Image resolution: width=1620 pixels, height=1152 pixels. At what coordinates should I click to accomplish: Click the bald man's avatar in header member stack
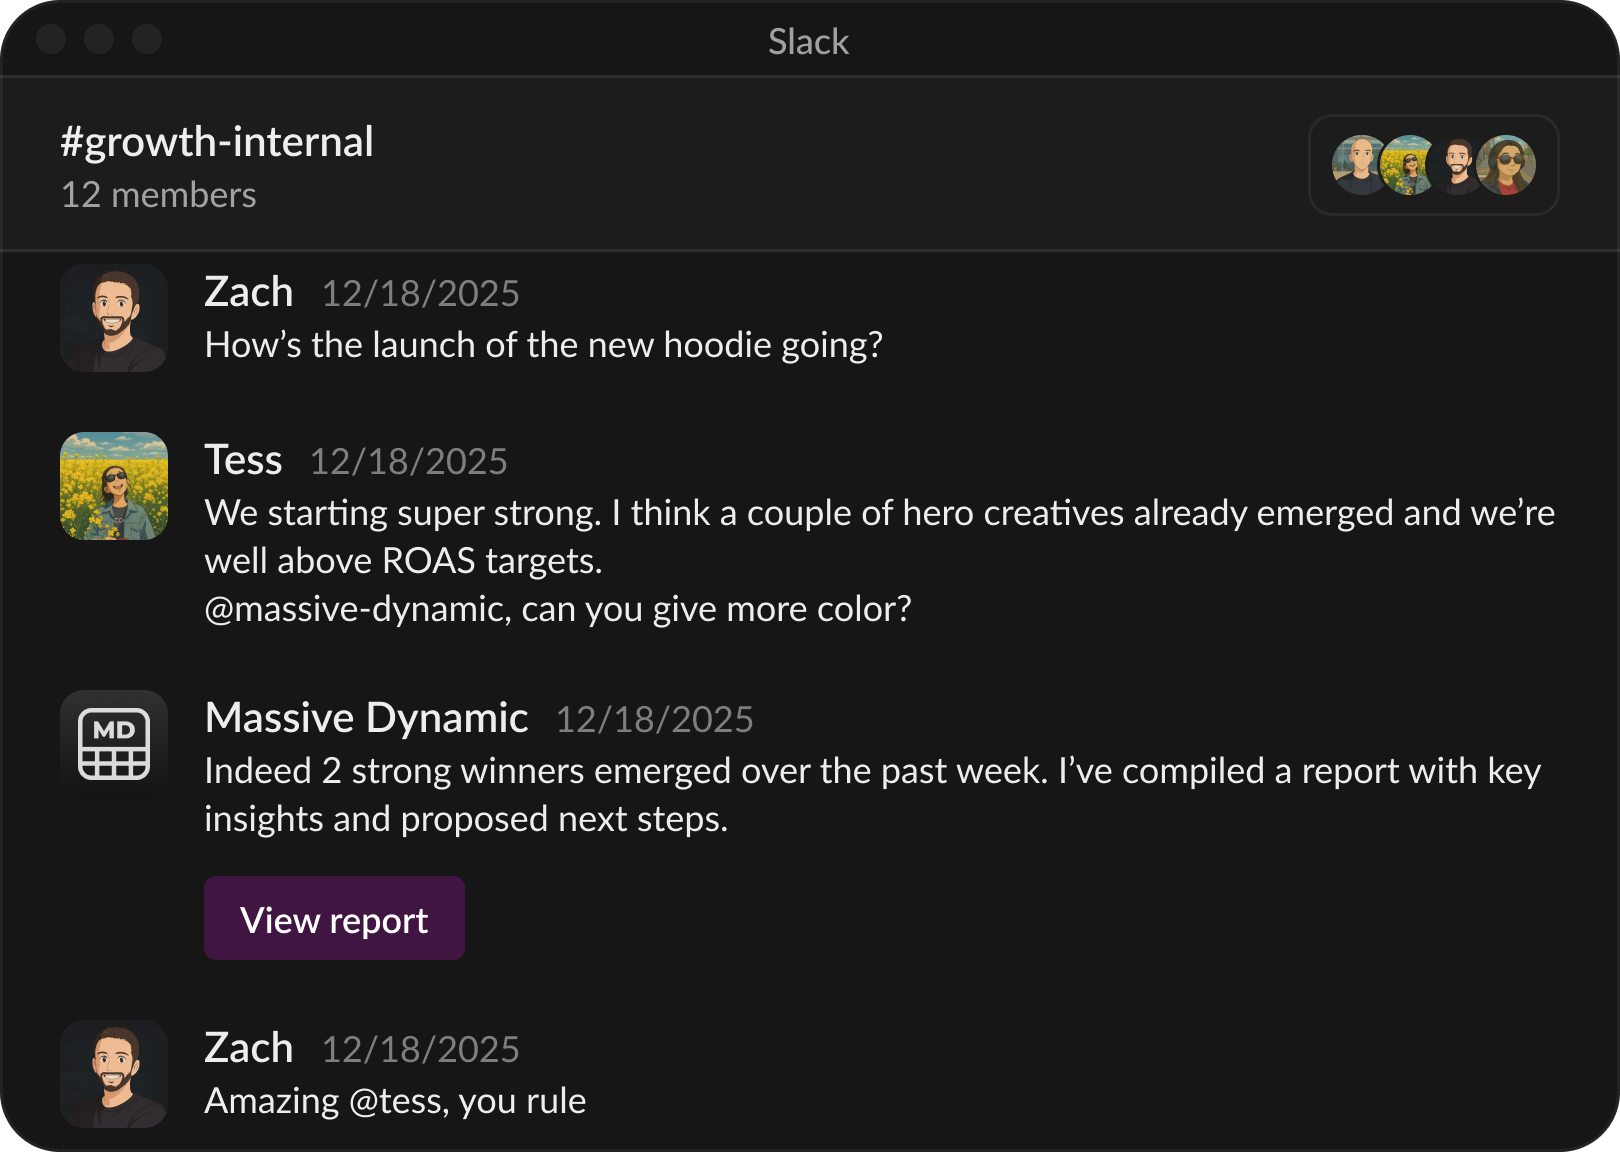click(1358, 165)
